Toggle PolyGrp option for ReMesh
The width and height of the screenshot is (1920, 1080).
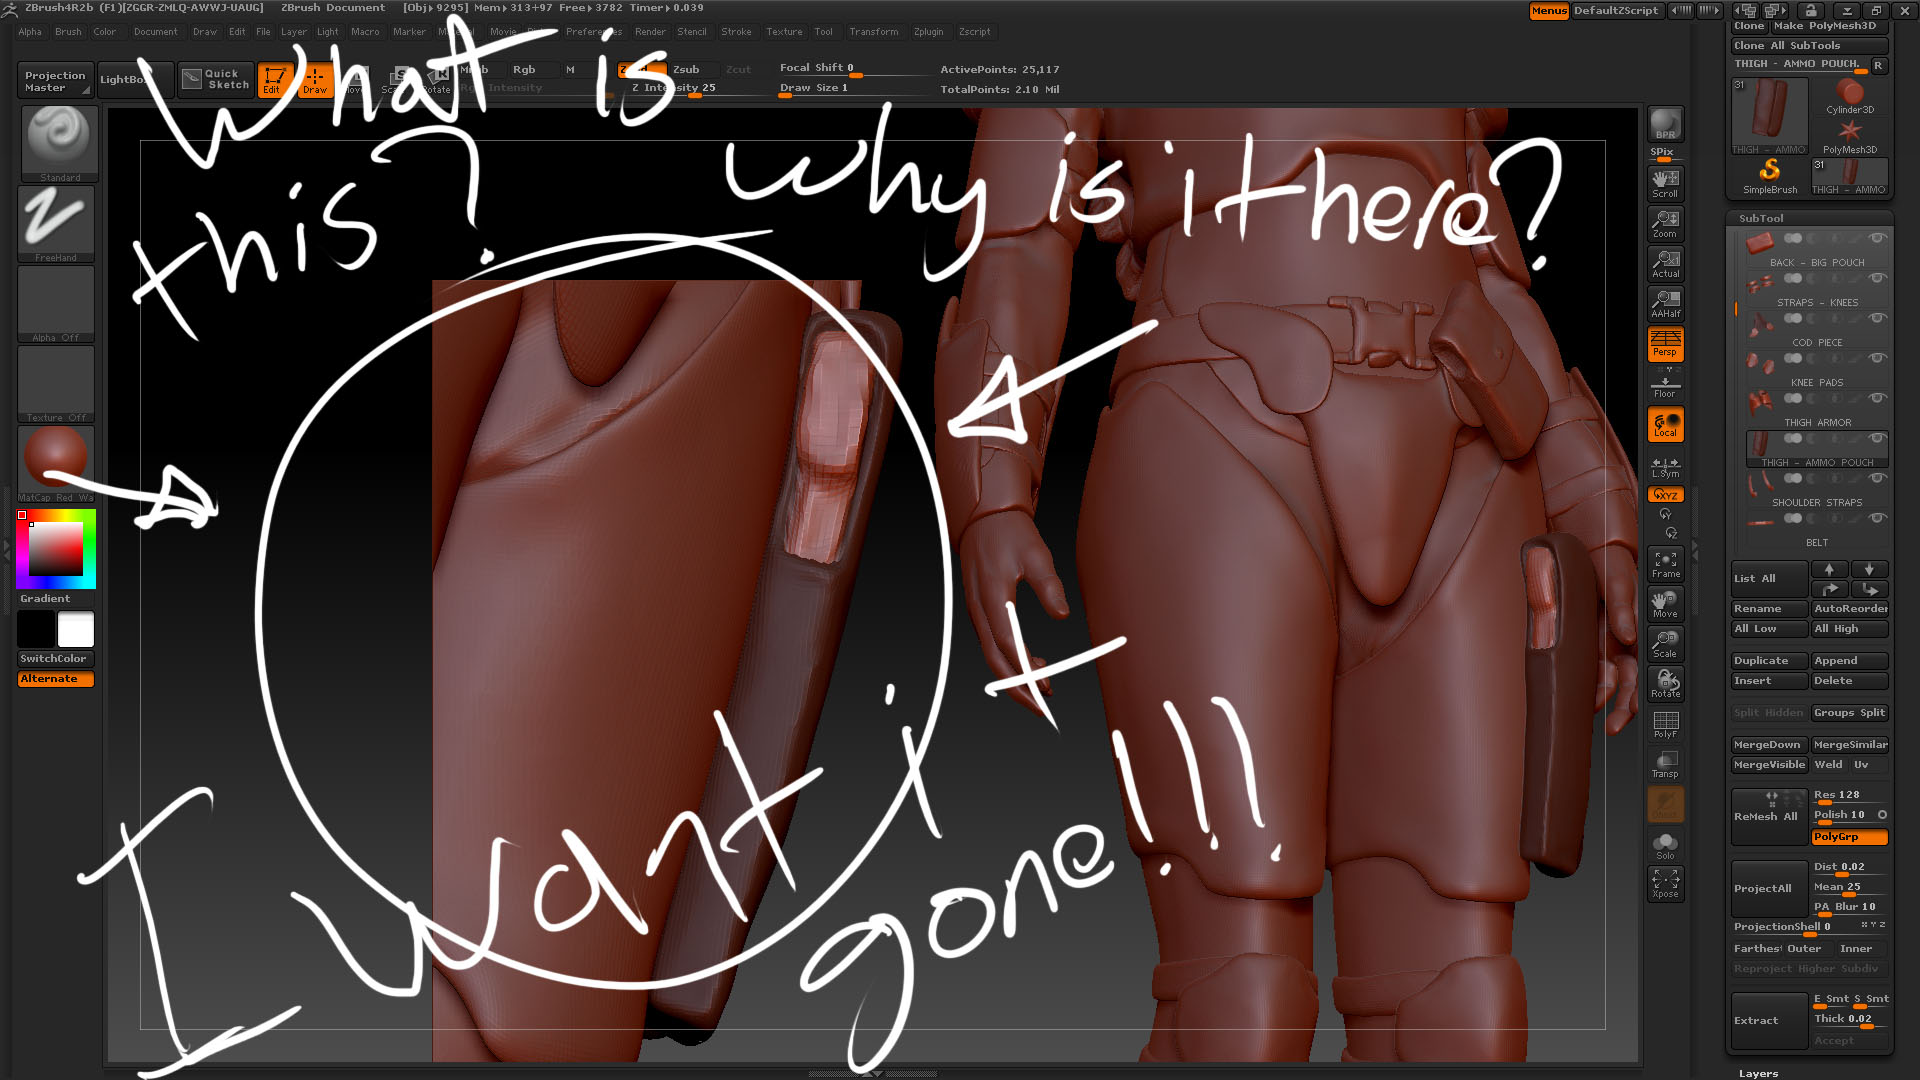(x=1849, y=837)
